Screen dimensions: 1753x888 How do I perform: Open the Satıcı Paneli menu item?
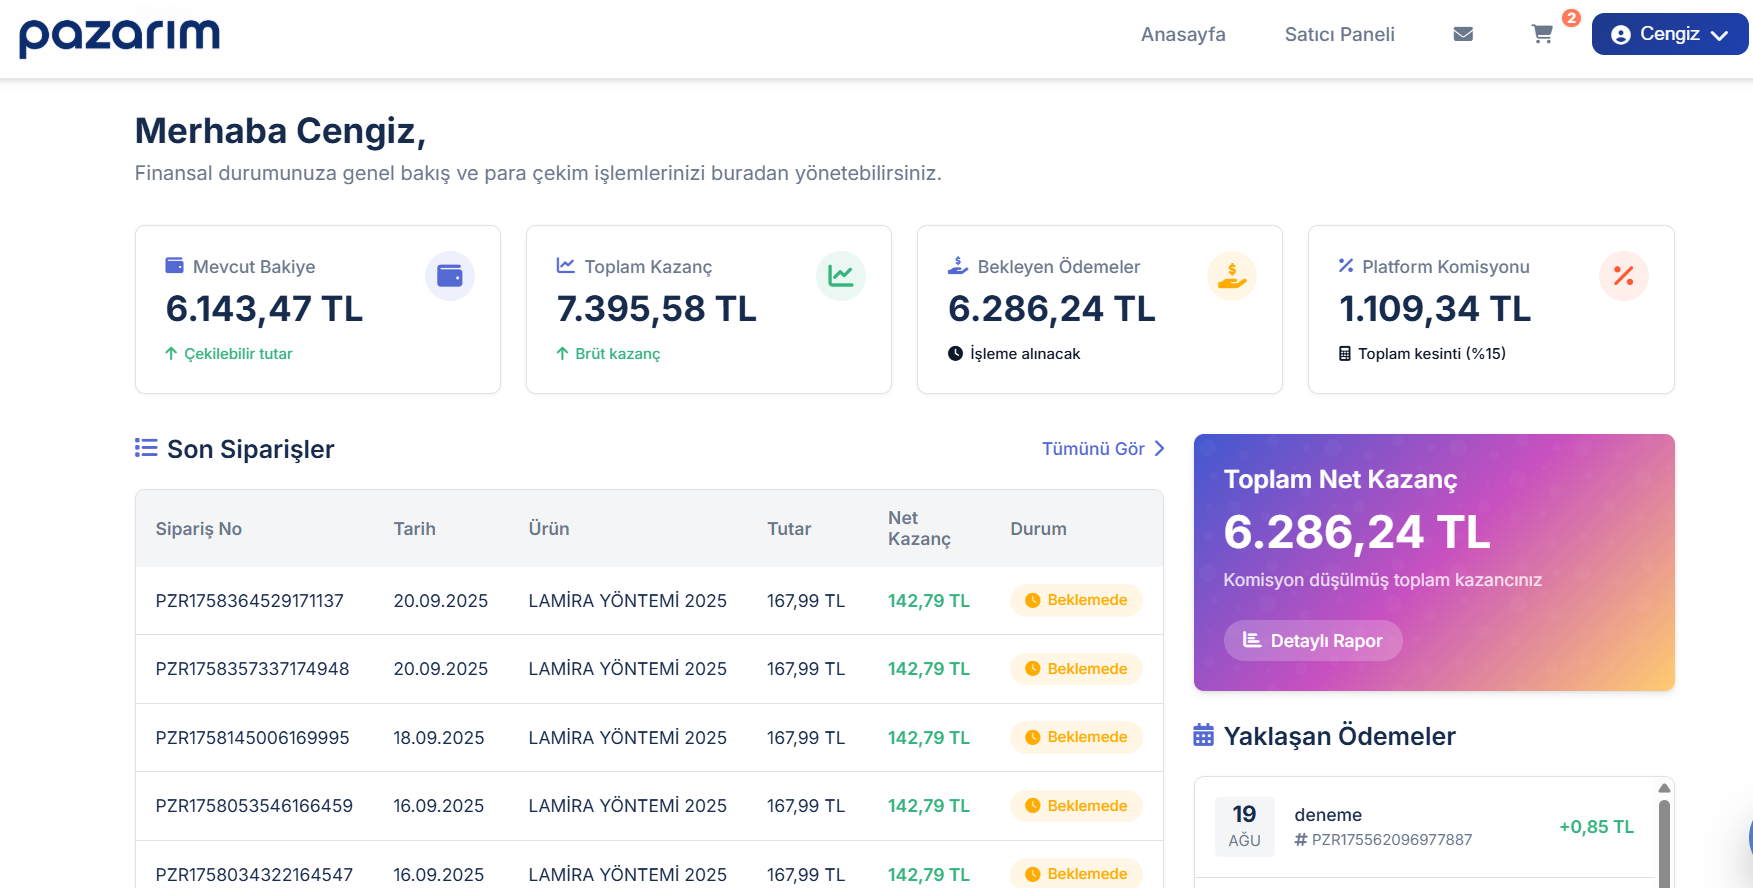coord(1339,34)
